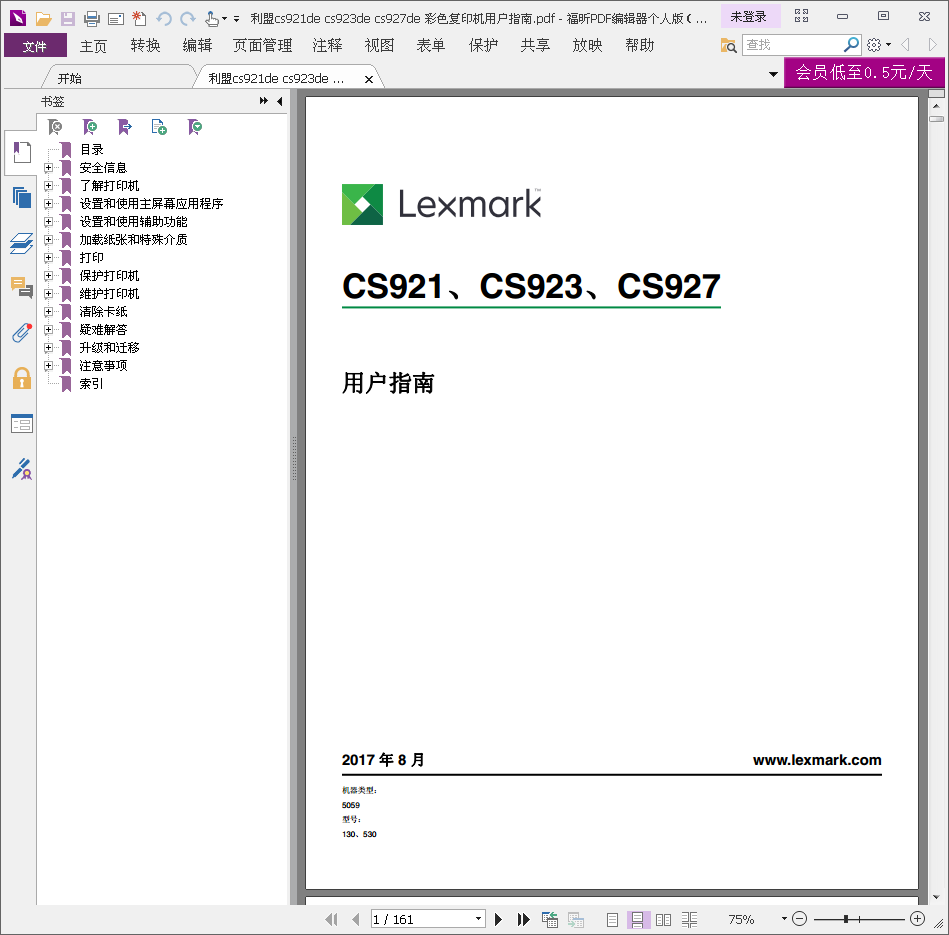The height and width of the screenshot is (935, 949).
Task: Click the delete bookmark icon
Action: (55, 126)
